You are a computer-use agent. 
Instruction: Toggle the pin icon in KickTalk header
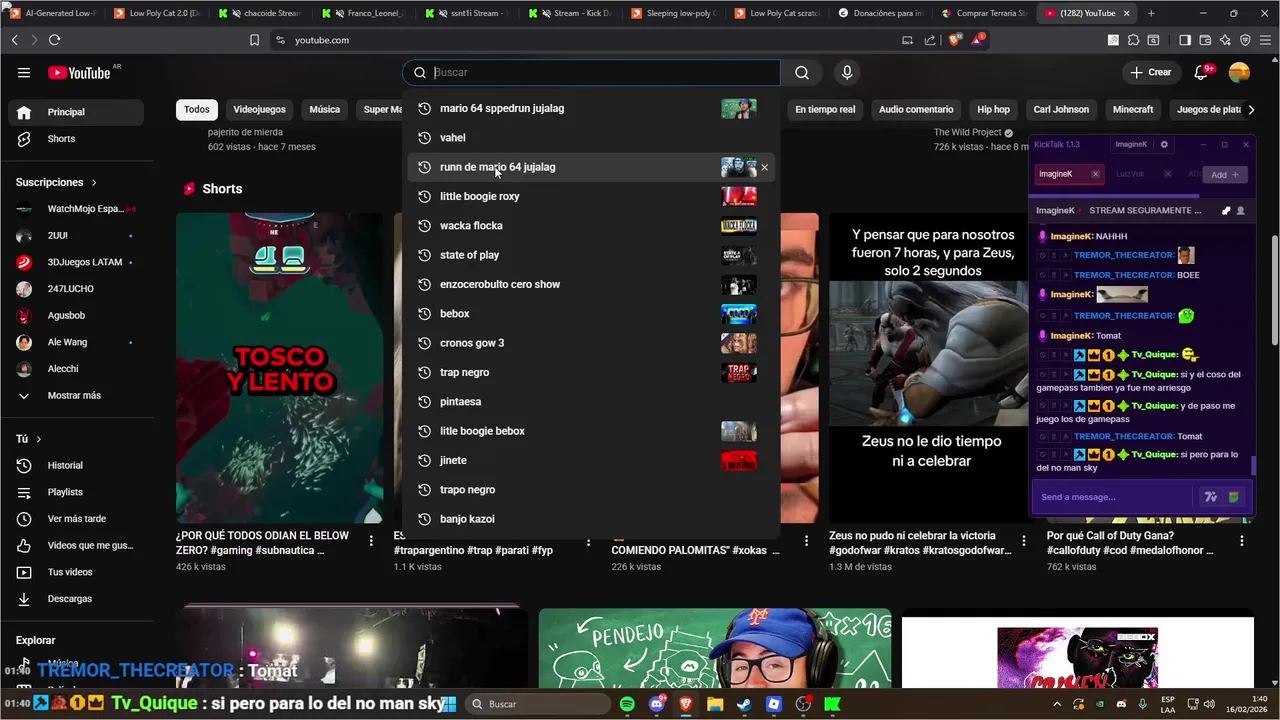pyautogui.click(x=1226, y=211)
